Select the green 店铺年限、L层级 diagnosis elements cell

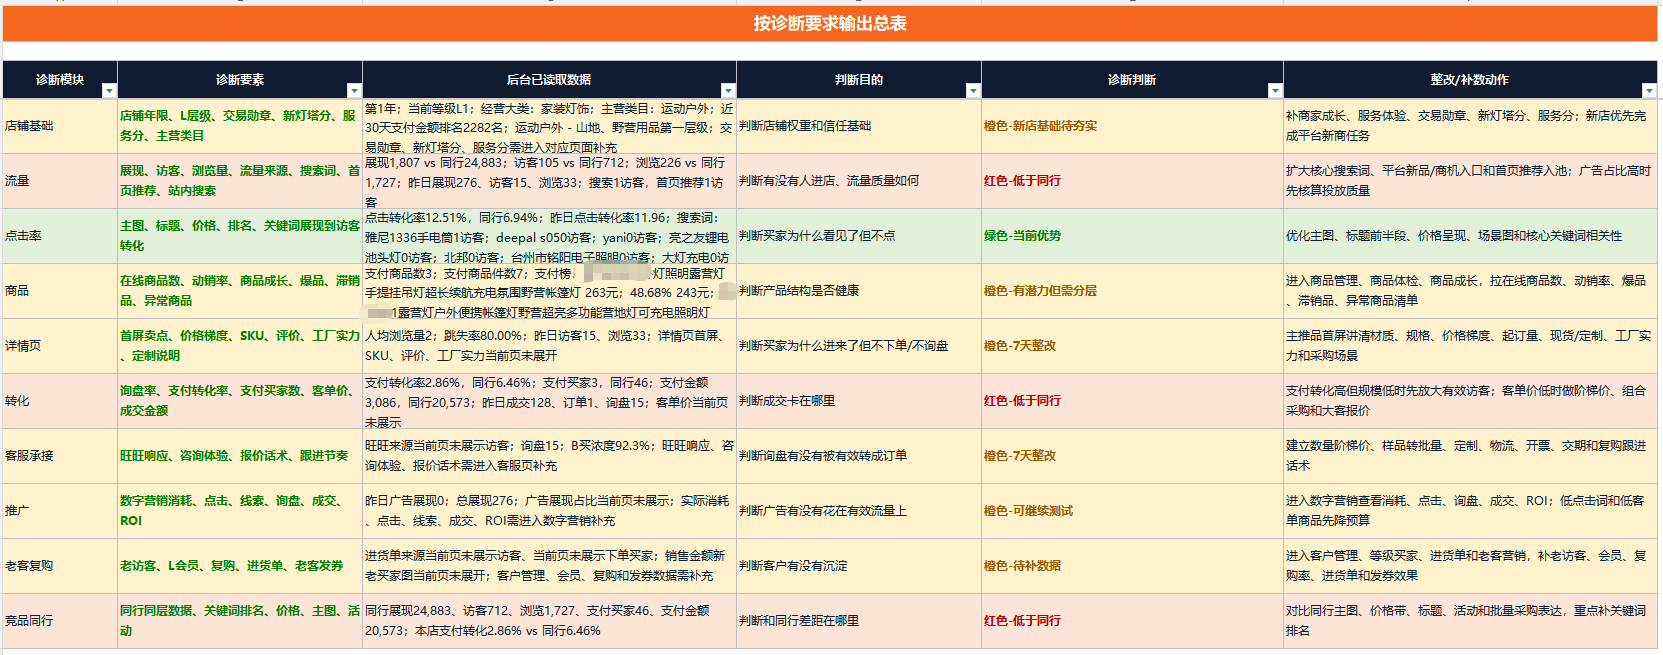[240, 126]
